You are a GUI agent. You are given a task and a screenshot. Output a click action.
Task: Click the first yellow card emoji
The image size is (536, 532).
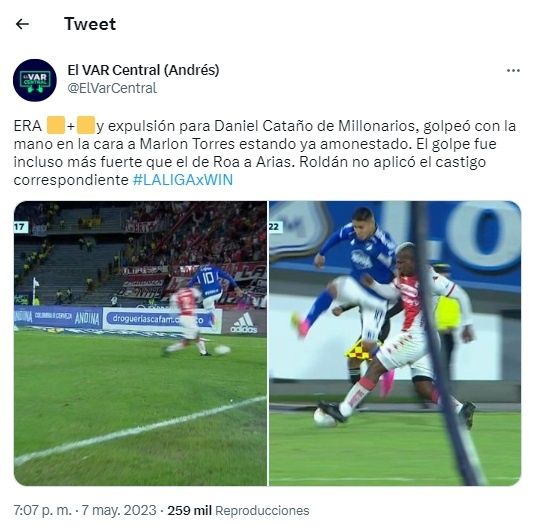(x=55, y=125)
